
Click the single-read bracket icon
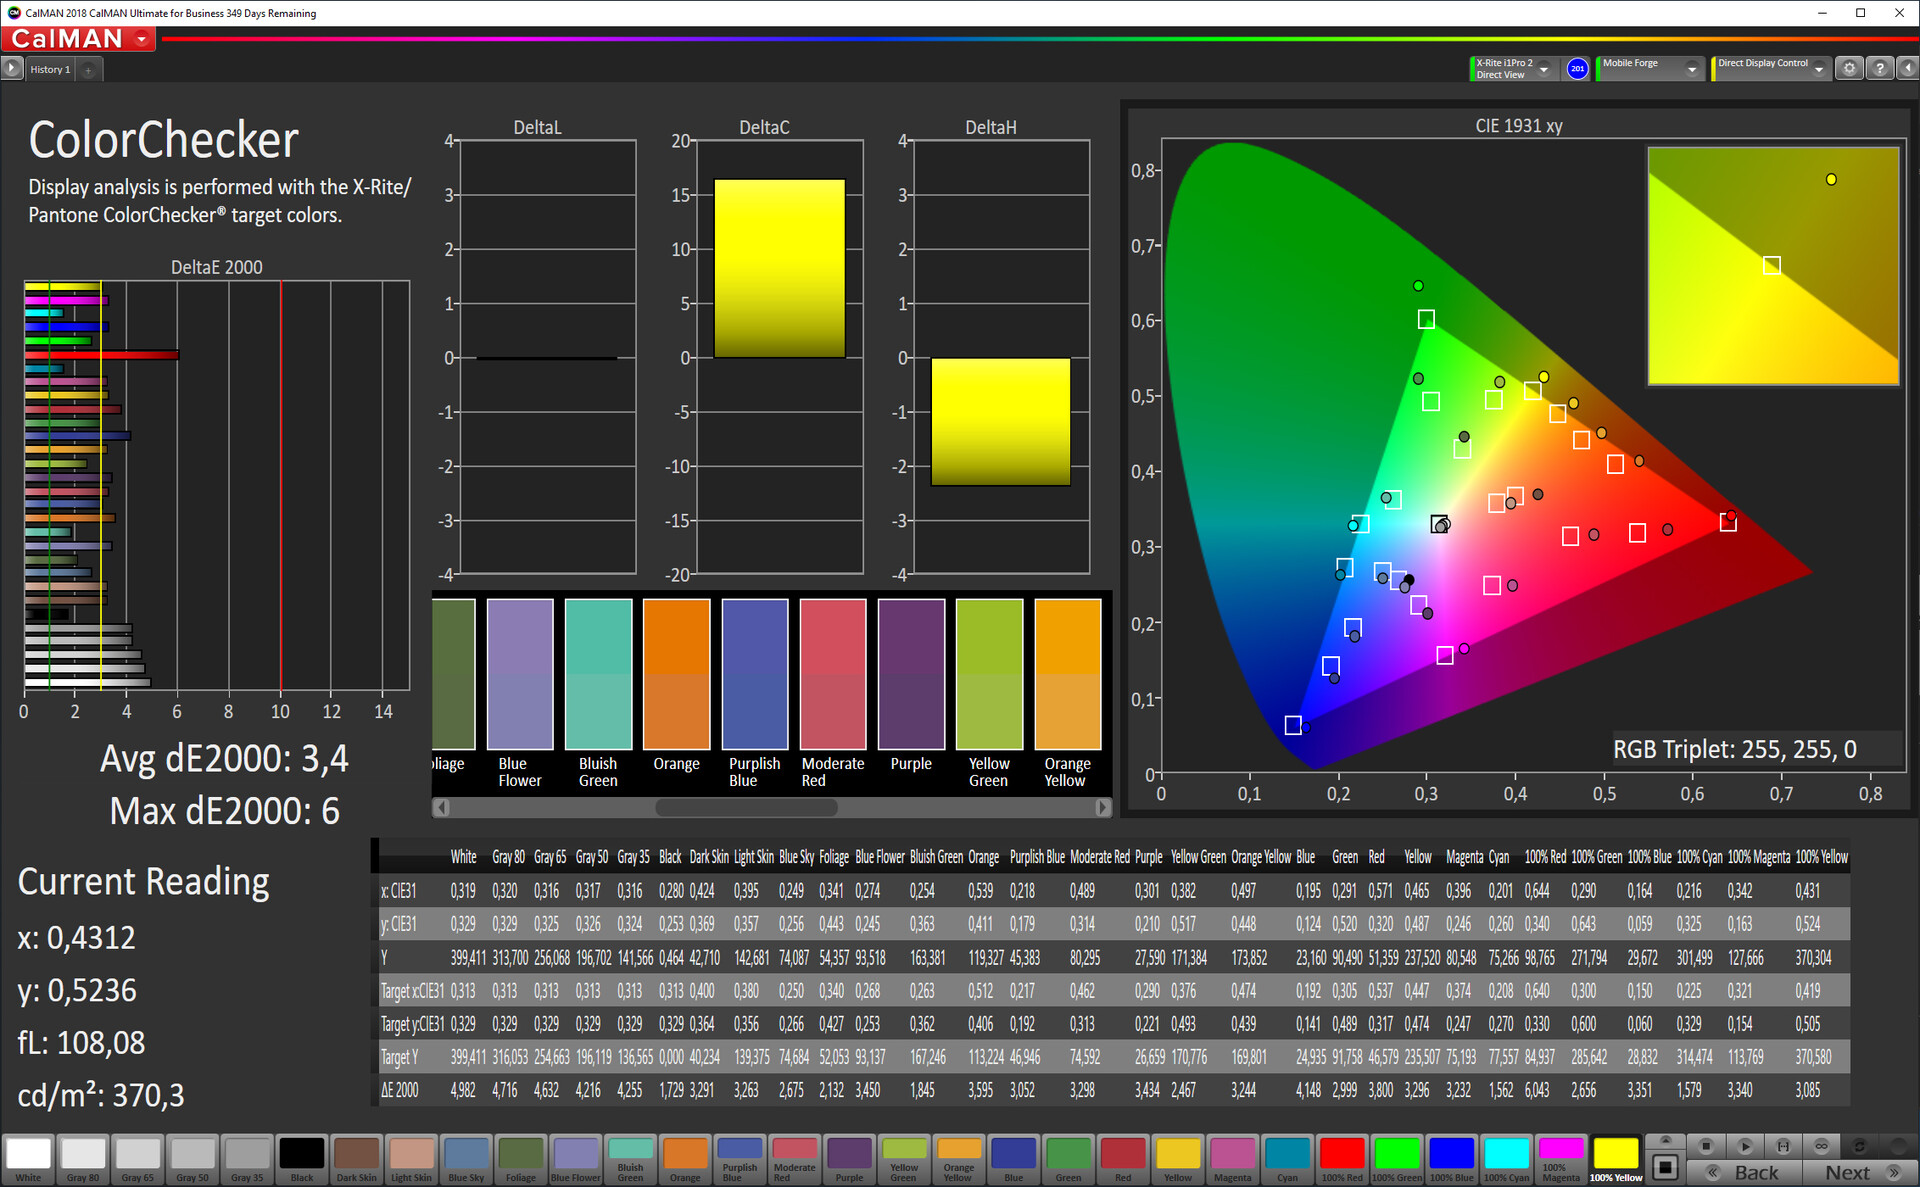pos(1783,1145)
